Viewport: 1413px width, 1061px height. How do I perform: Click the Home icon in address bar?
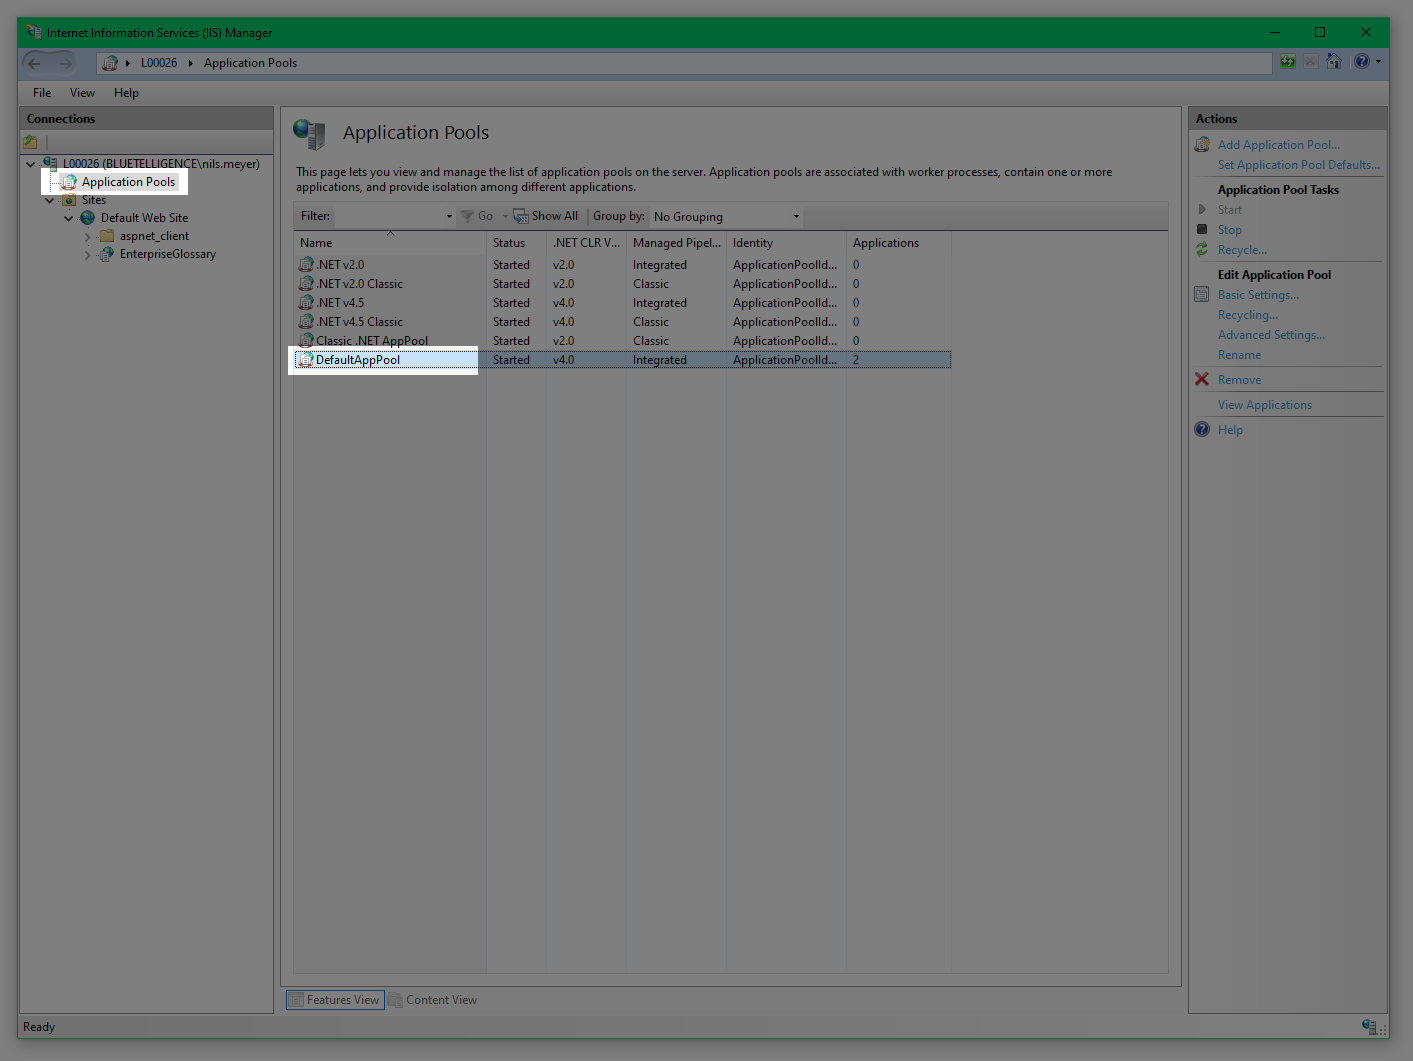point(1334,62)
